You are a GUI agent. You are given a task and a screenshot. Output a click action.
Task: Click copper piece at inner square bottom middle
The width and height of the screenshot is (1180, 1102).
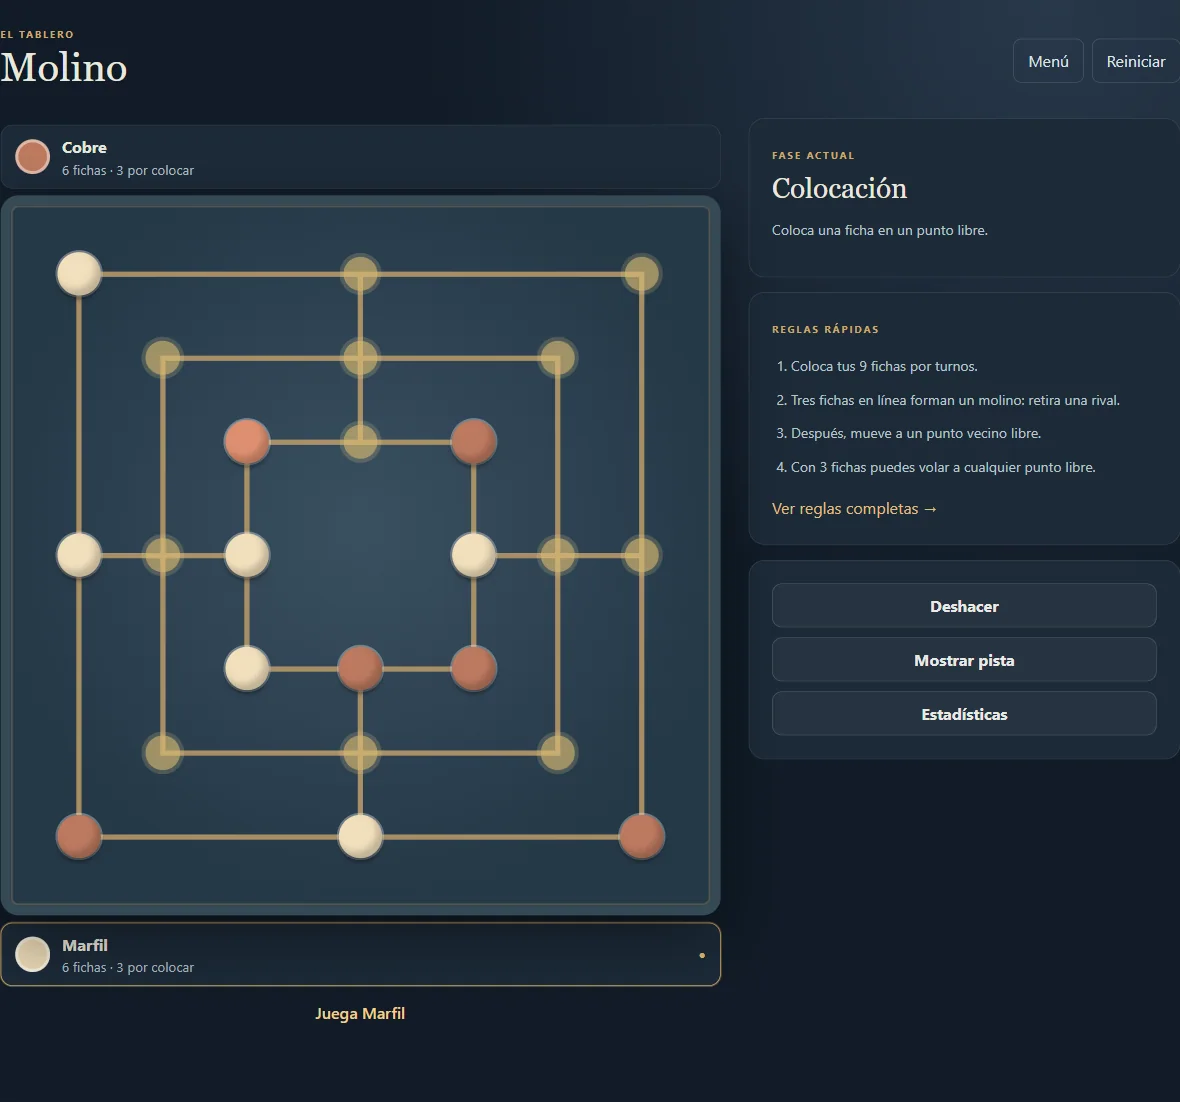tap(360, 668)
